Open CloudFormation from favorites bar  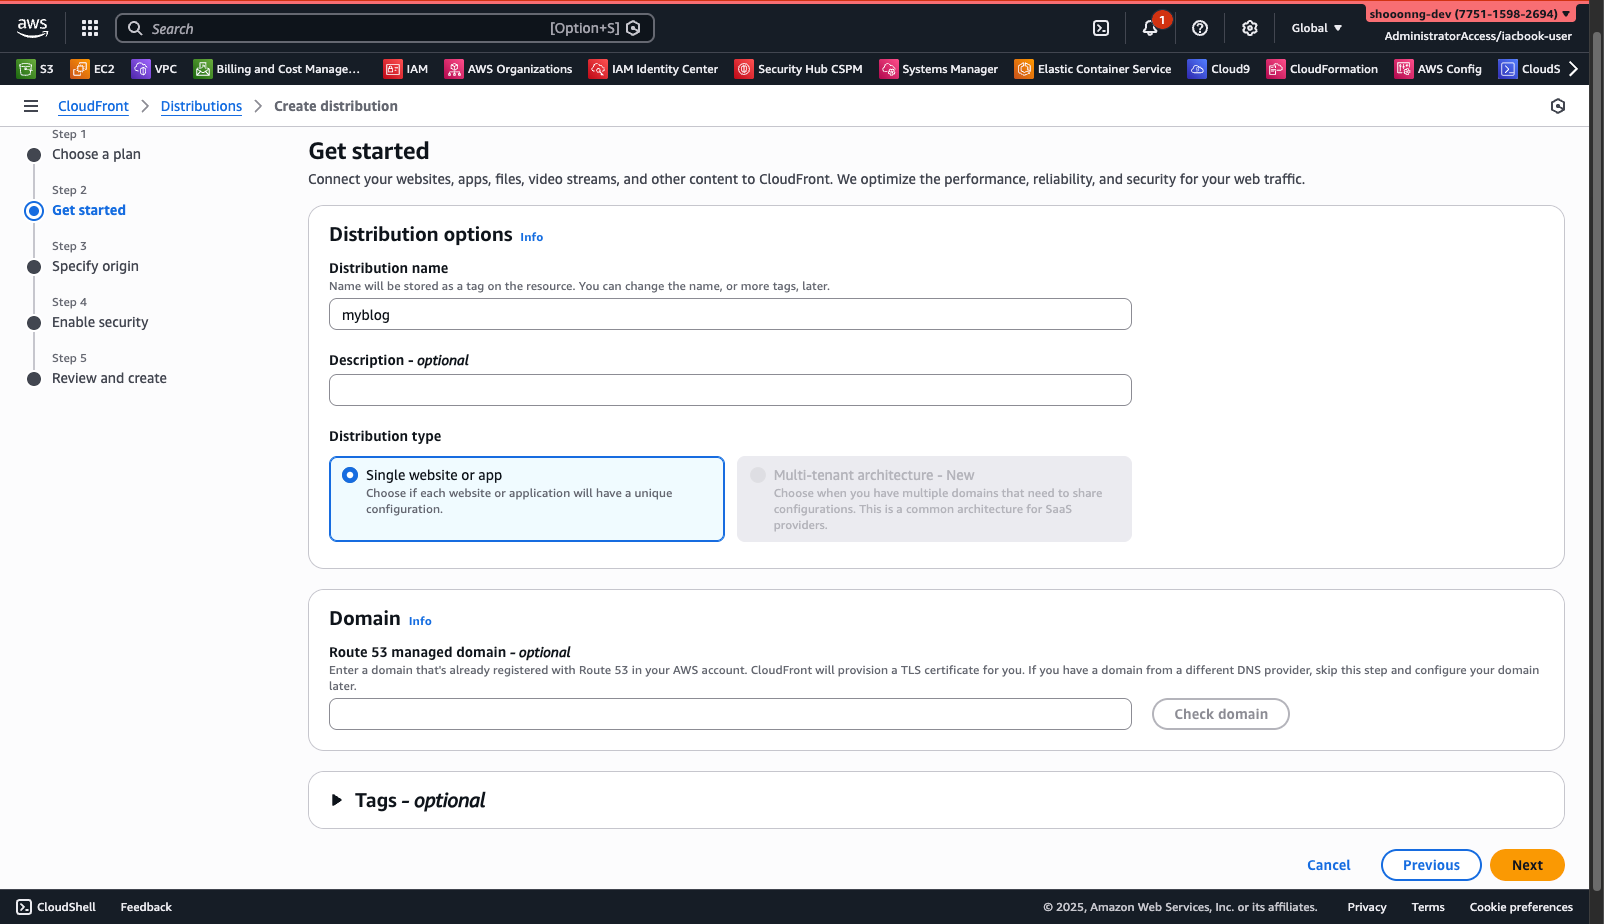[x=1323, y=69]
